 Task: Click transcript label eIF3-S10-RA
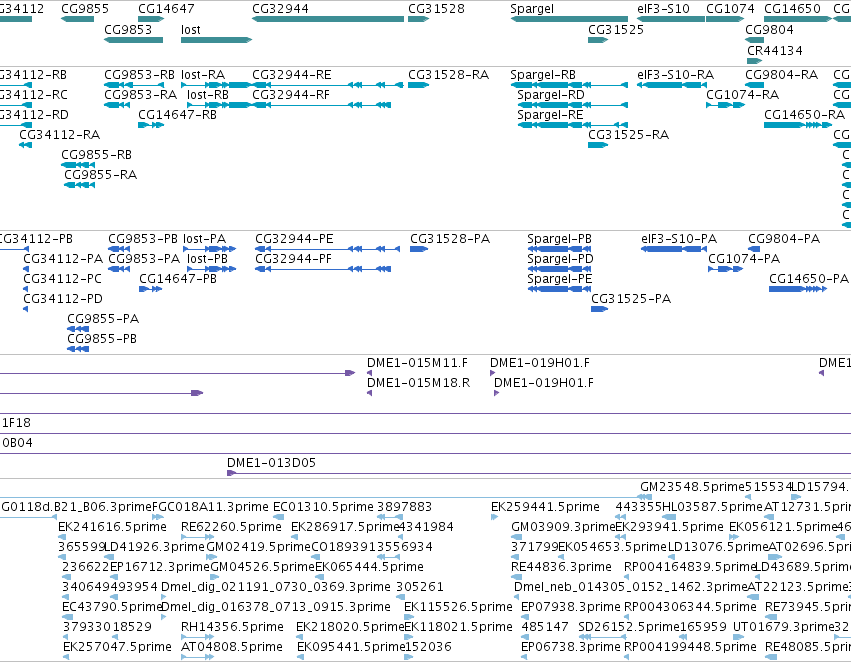pyautogui.click(x=675, y=74)
